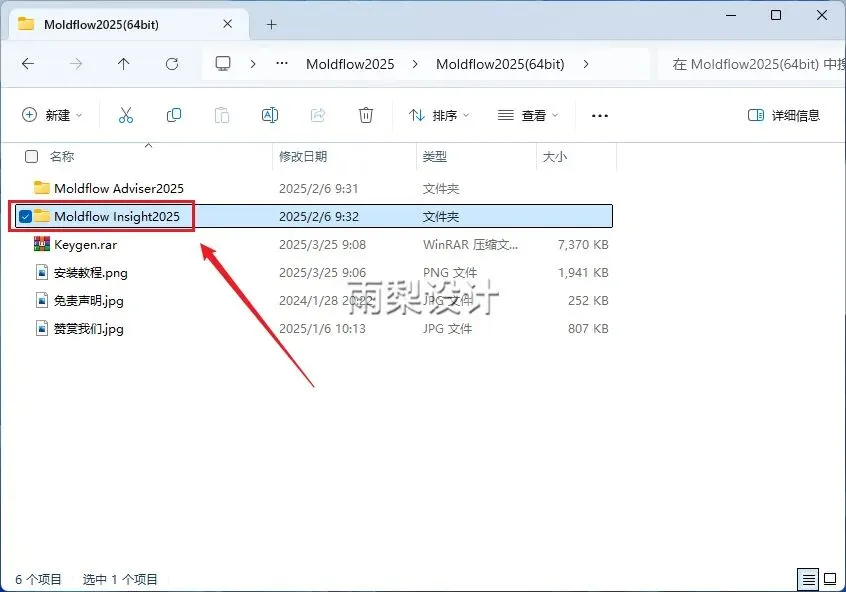This screenshot has width=846, height=592.
Task: Sort by the 类型 column header
Action: click(434, 156)
